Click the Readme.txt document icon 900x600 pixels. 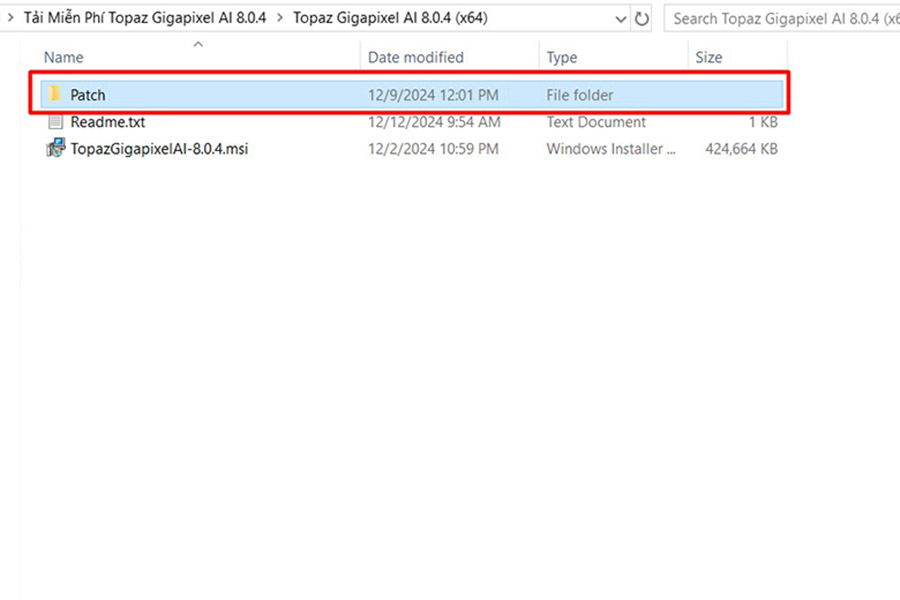click(55, 122)
